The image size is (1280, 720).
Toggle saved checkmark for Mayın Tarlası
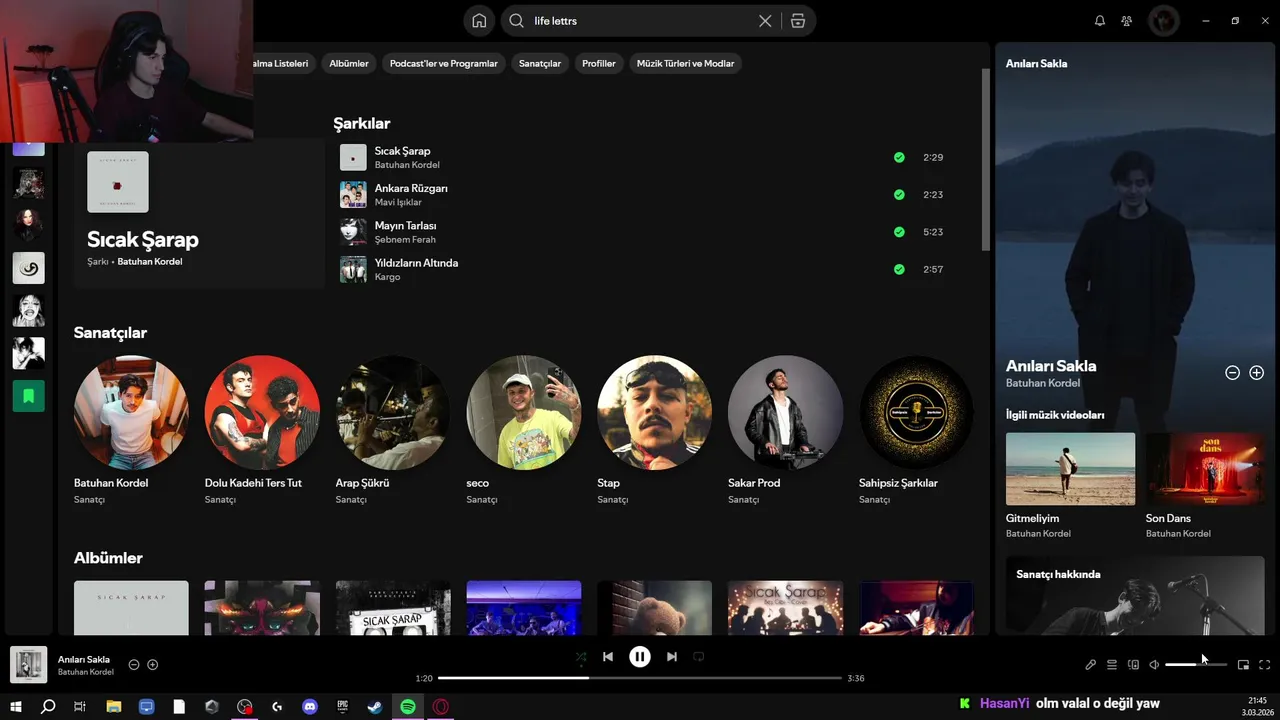tap(899, 232)
